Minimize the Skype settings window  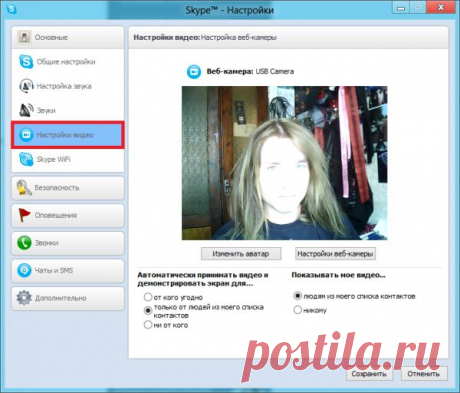click(401, 8)
